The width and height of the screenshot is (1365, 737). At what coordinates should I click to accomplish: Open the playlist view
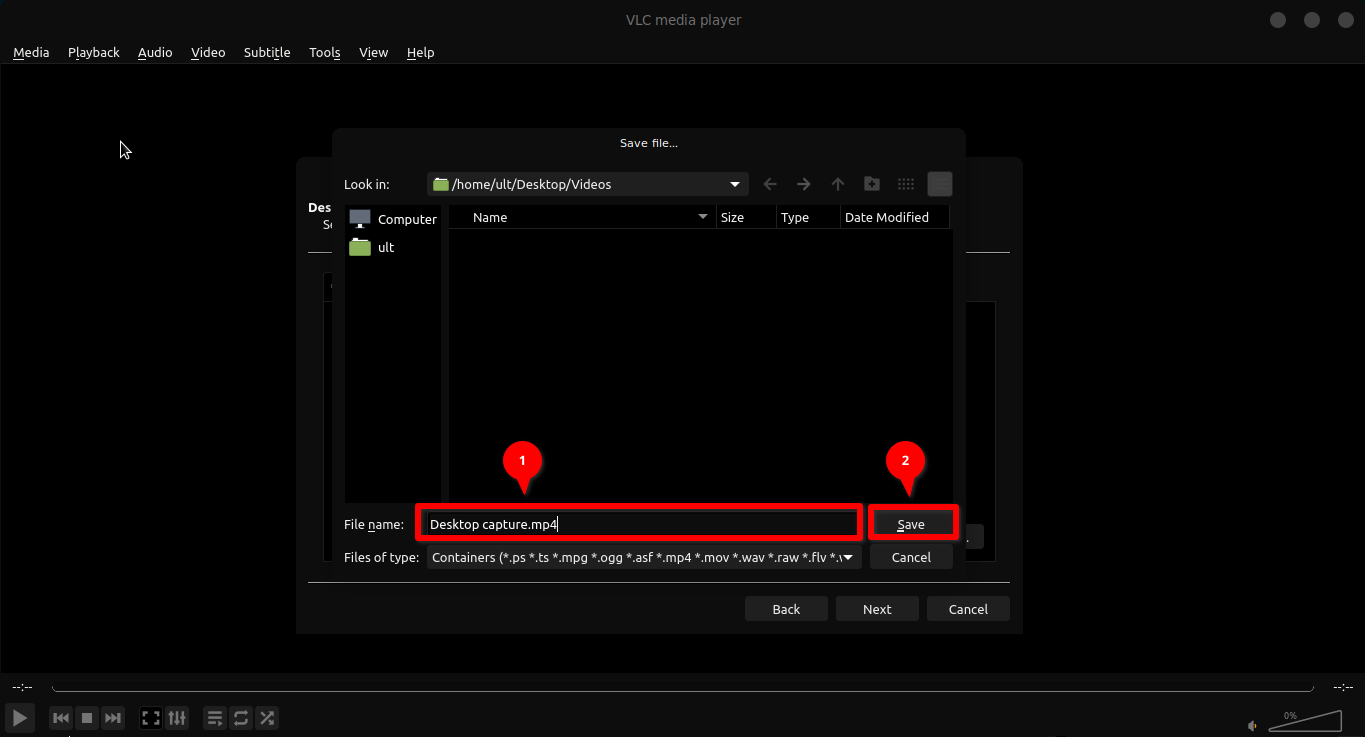(x=215, y=718)
